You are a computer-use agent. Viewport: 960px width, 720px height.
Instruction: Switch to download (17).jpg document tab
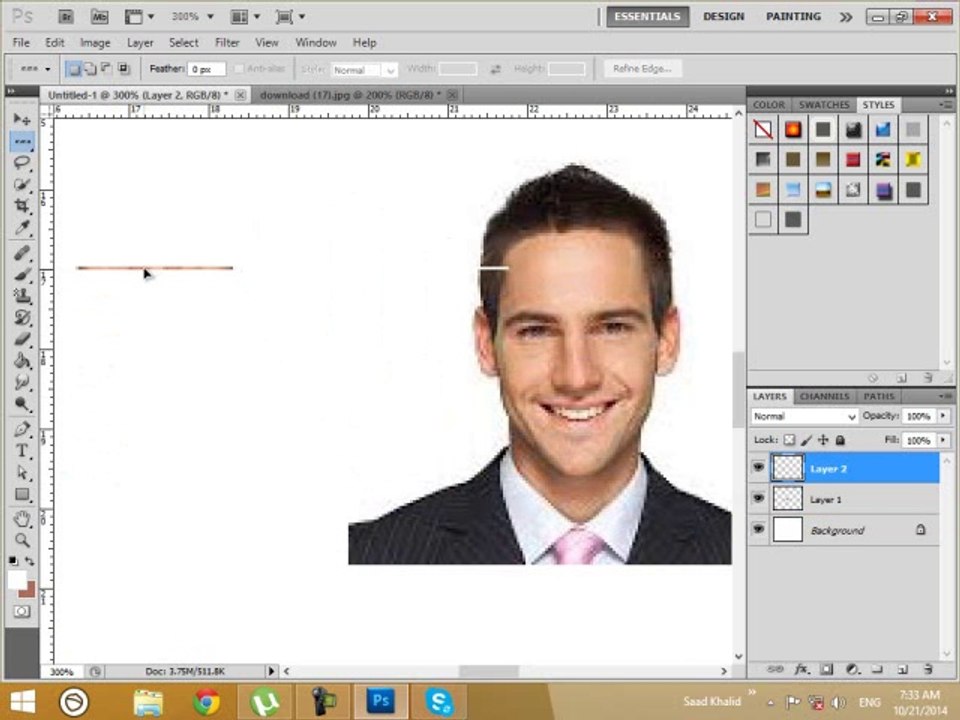coord(350,95)
